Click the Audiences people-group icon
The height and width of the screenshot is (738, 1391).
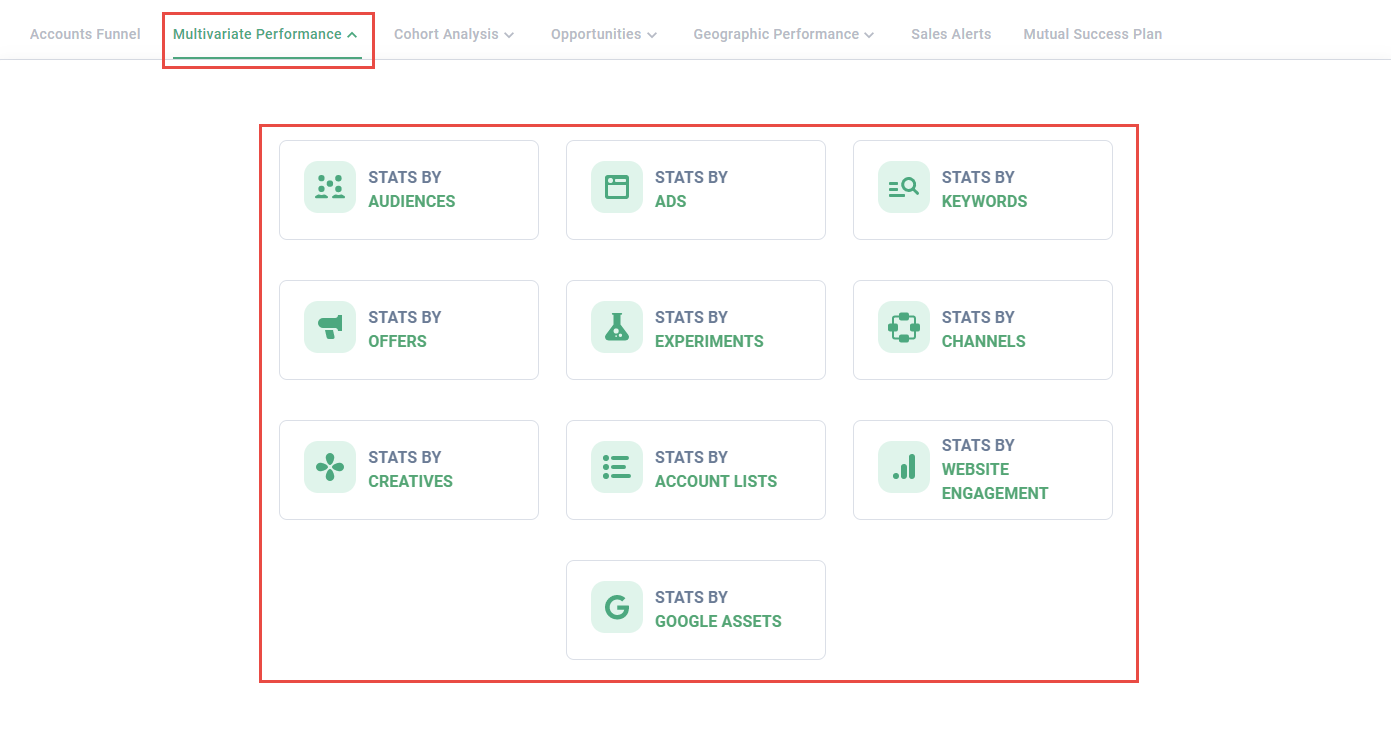[x=329, y=187]
